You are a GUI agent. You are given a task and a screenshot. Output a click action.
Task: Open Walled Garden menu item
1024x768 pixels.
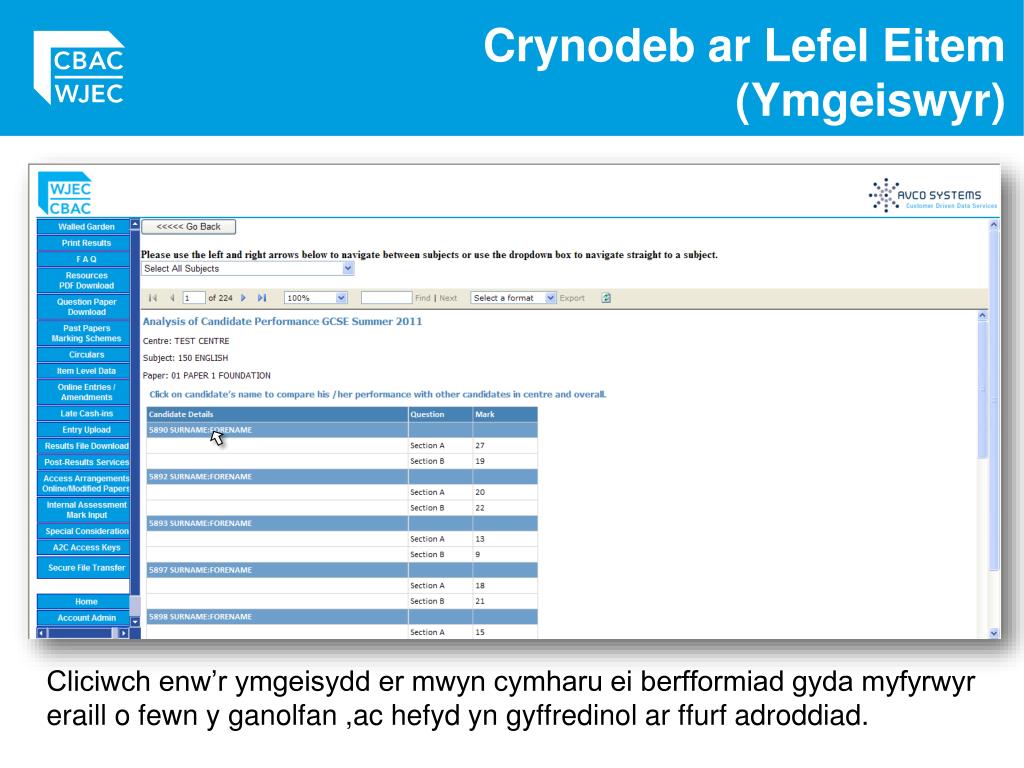coord(86,227)
